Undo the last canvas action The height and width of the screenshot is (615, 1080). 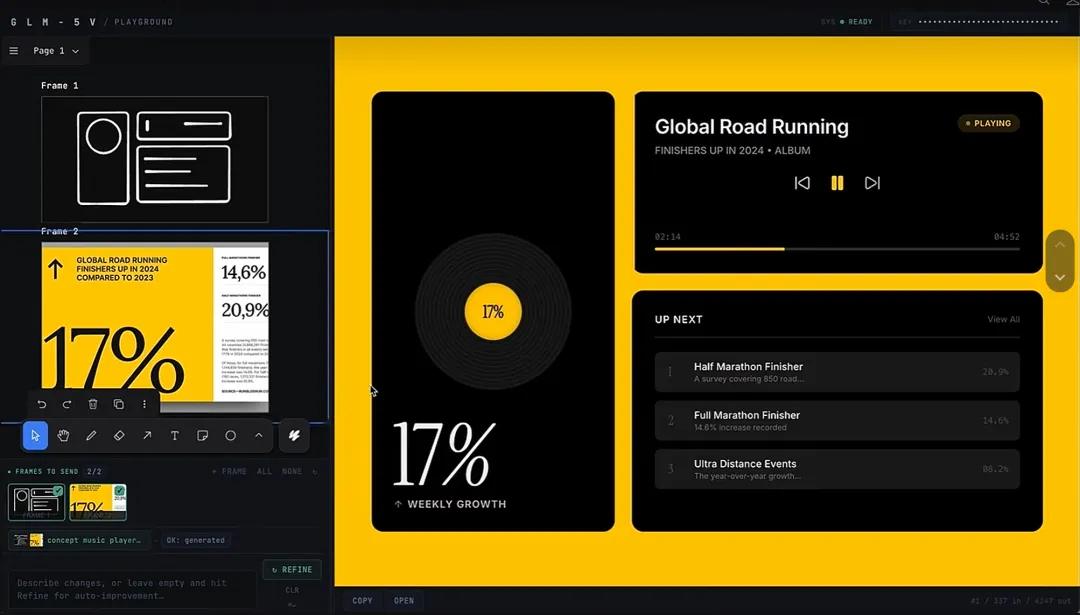pos(42,404)
